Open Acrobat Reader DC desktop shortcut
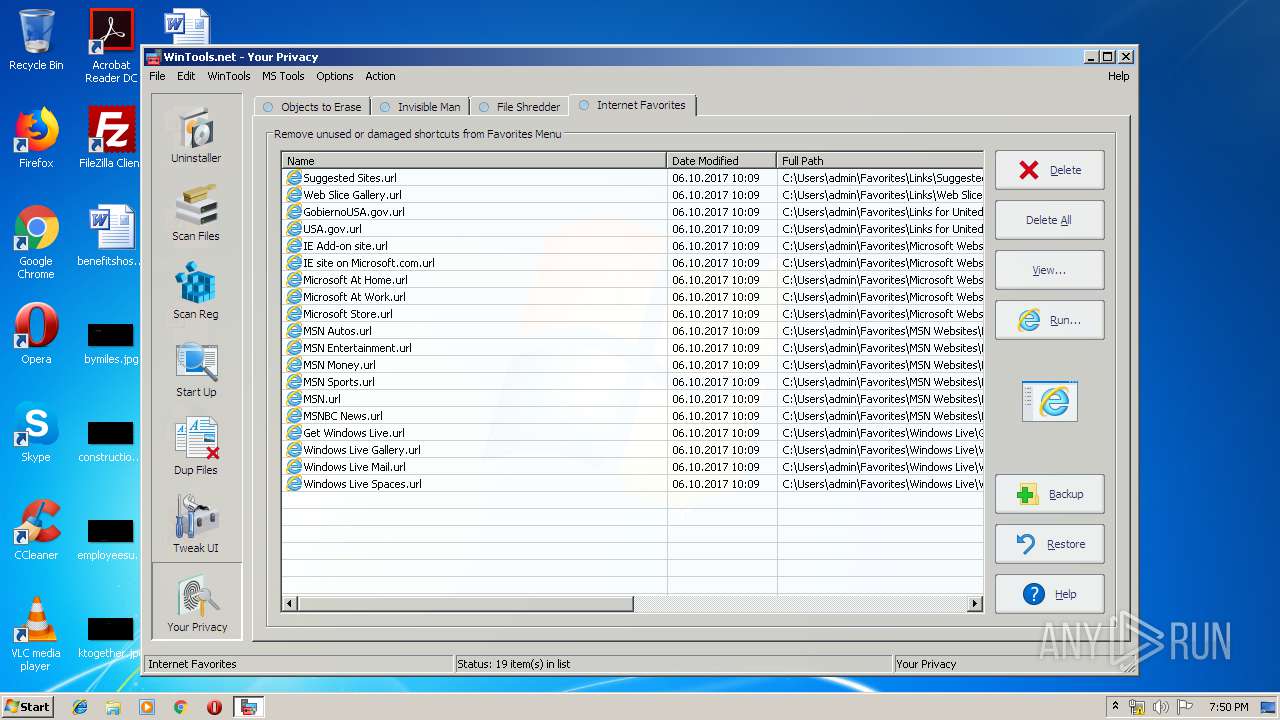1280x720 pixels. 111,46
